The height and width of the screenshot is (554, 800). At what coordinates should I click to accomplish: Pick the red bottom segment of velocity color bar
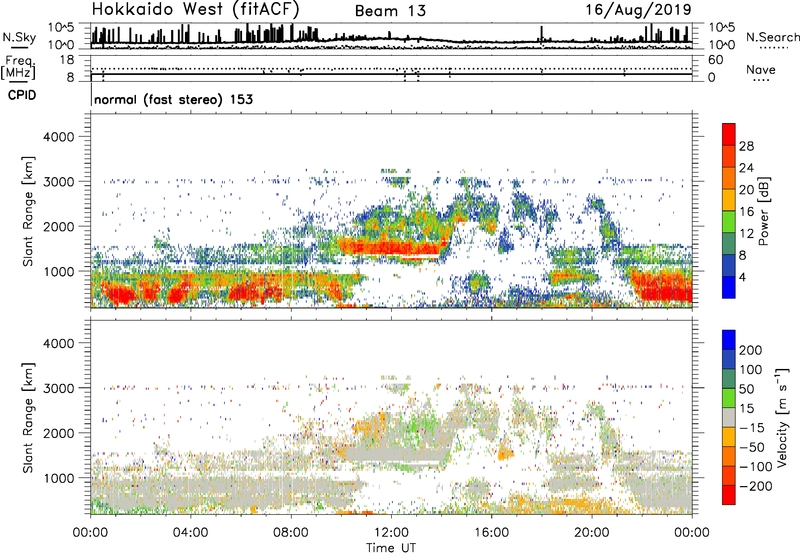coord(729,495)
